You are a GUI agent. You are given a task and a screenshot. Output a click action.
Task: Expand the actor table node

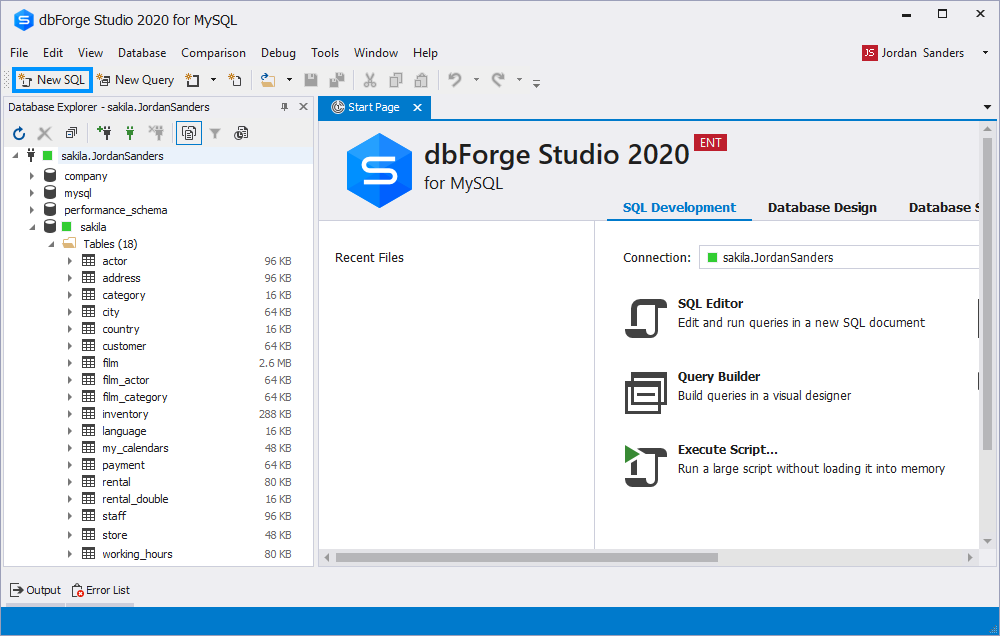pyautogui.click(x=70, y=260)
